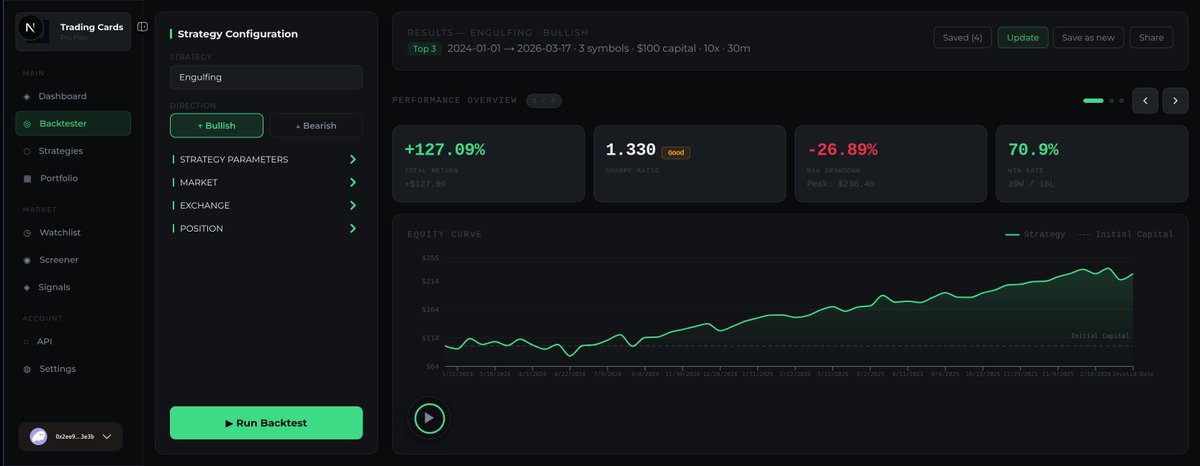
Task: Open the Signals page
Action: [x=73, y=287]
